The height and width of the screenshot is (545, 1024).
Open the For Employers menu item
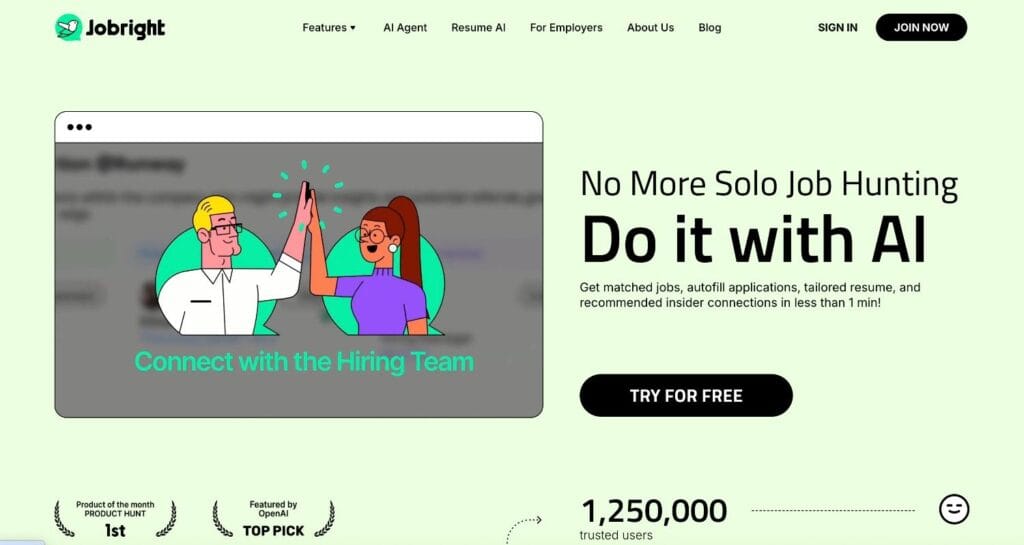coord(566,27)
